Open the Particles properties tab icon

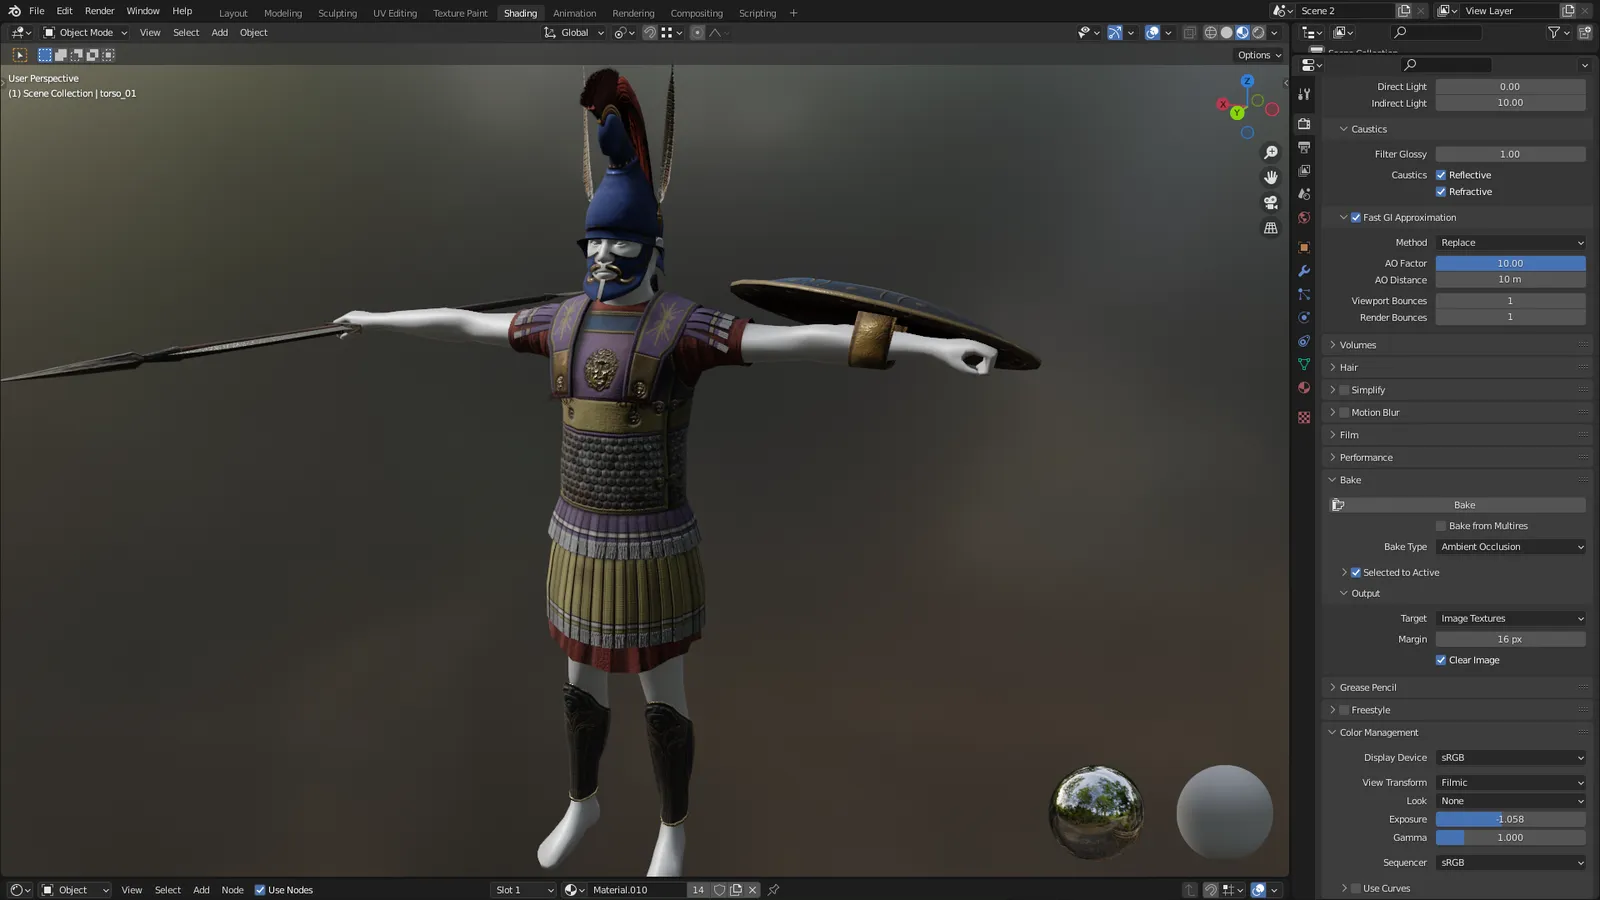pos(1304,294)
